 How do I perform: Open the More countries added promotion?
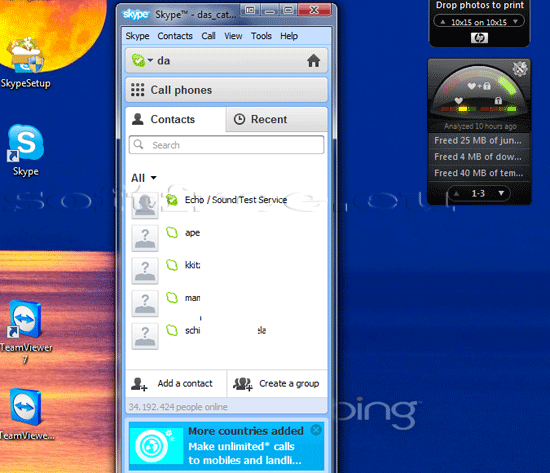[226, 446]
